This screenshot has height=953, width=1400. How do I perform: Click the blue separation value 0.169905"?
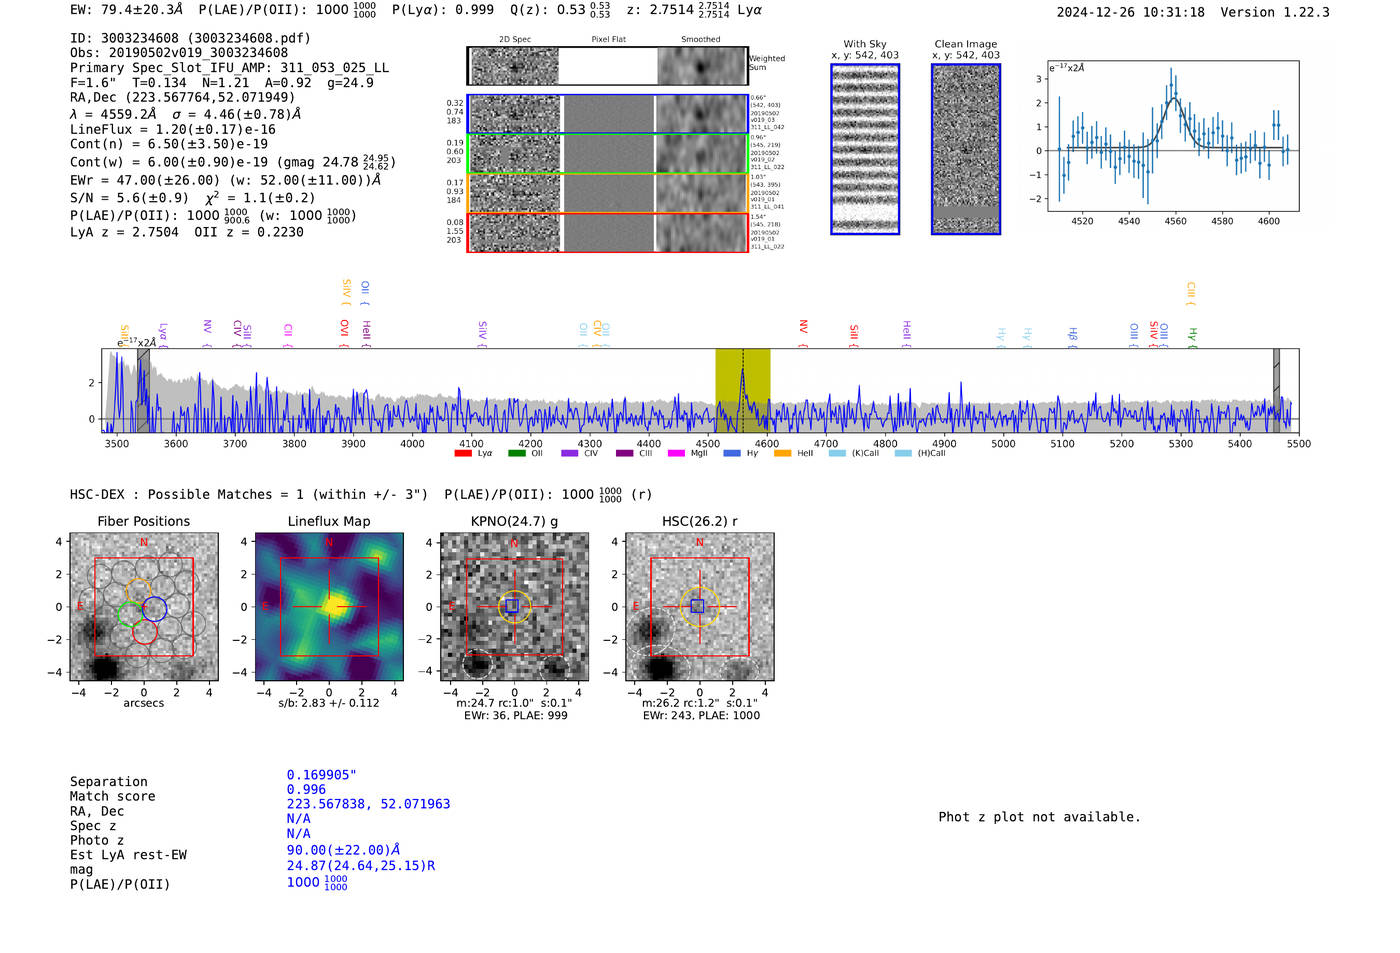pos(322,775)
